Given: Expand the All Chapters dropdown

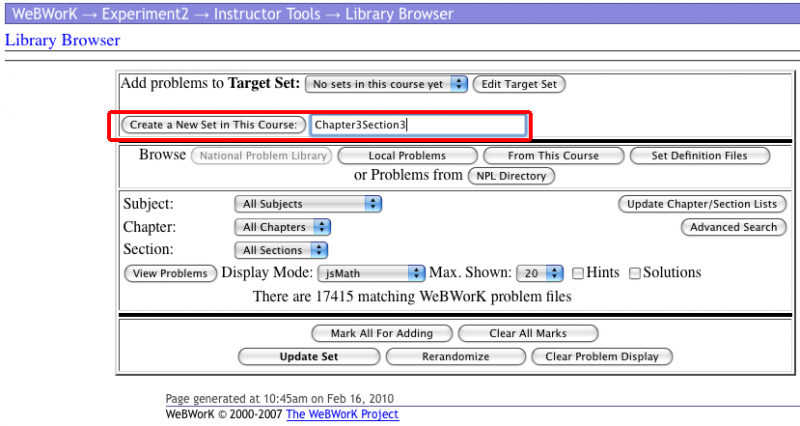Looking at the screenshot, I should point(282,227).
